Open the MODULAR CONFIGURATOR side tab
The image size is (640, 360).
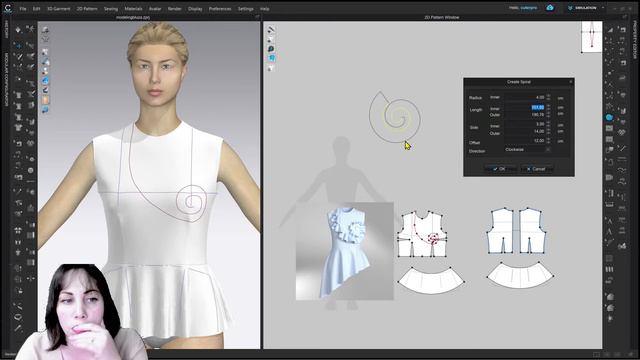(6, 80)
